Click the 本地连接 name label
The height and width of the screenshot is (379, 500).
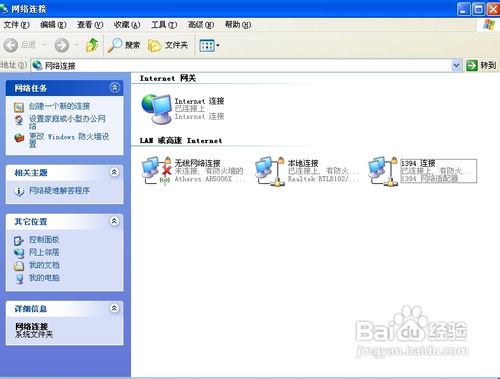[x=303, y=163]
